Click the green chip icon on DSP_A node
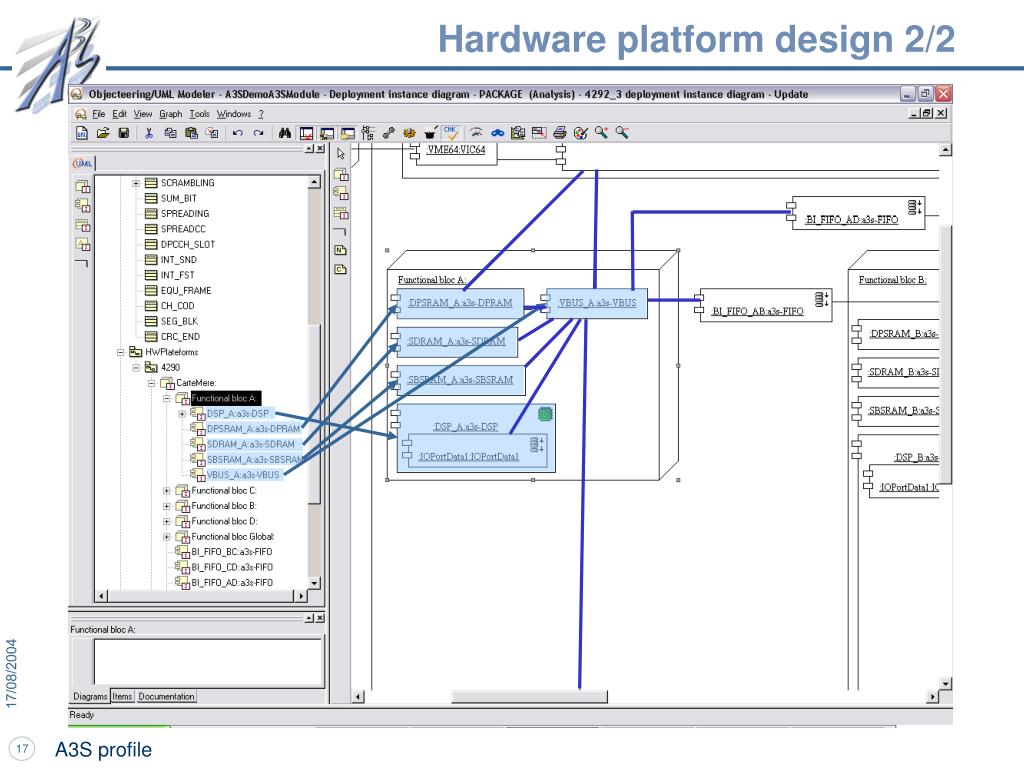1024x768 pixels. pyautogui.click(x=545, y=414)
